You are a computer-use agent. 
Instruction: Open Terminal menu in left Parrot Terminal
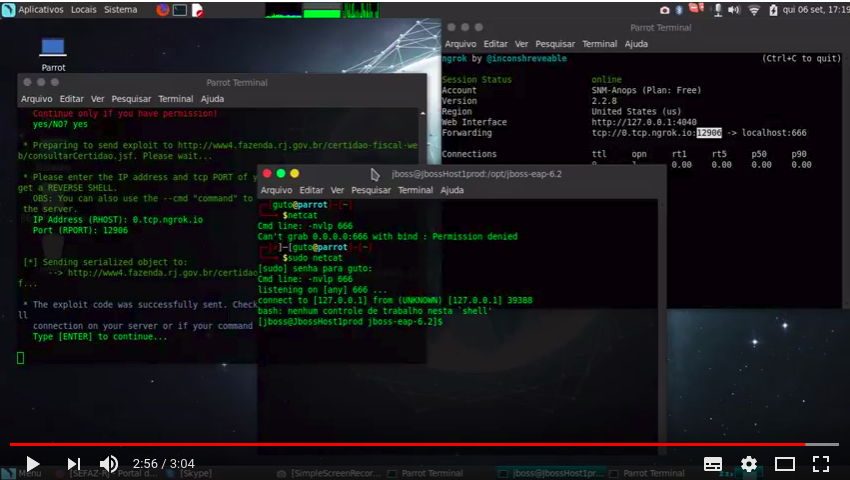pyautogui.click(x=176, y=99)
